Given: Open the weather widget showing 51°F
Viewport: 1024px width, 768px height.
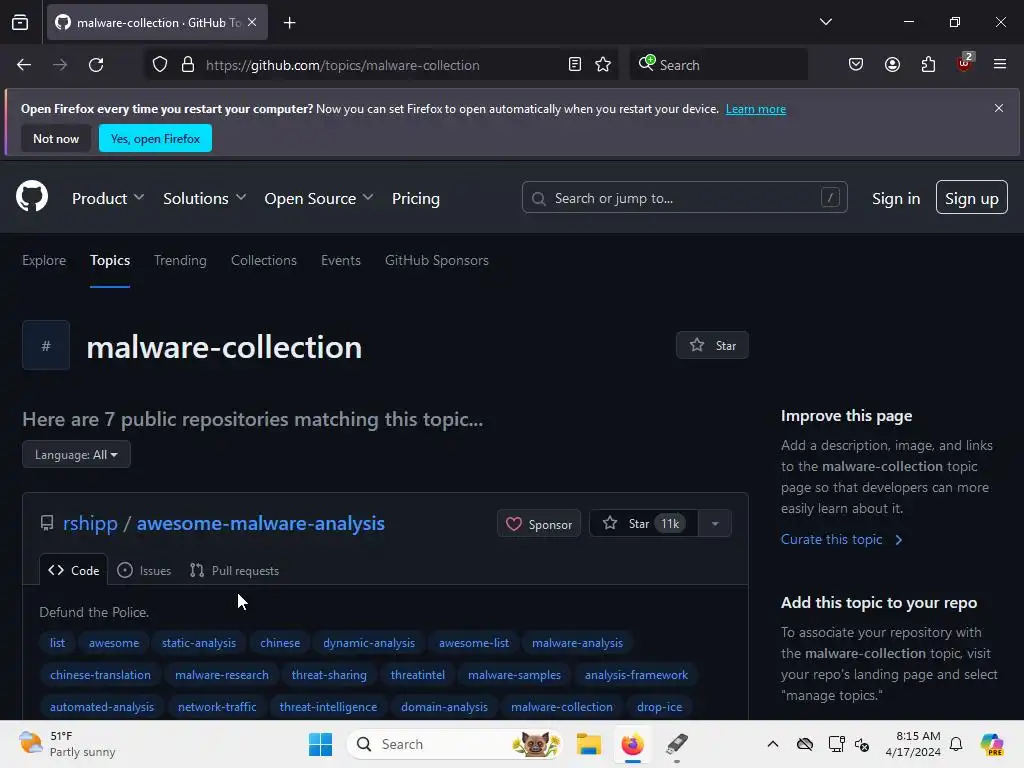Looking at the screenshot, I should coord(67,744).
